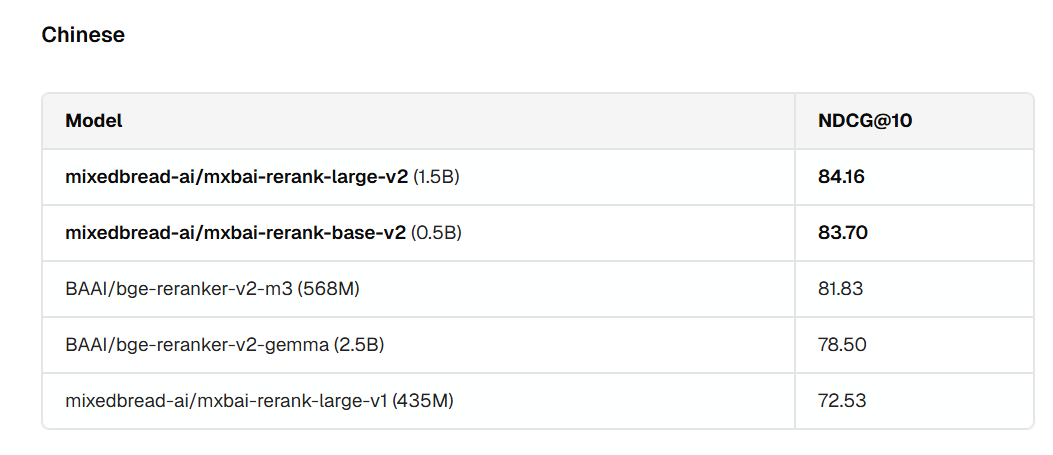The width and height of the screenshot is (1053, 455).
Task: Click the (0.5B) parameter size text
Action: [436, 233]
